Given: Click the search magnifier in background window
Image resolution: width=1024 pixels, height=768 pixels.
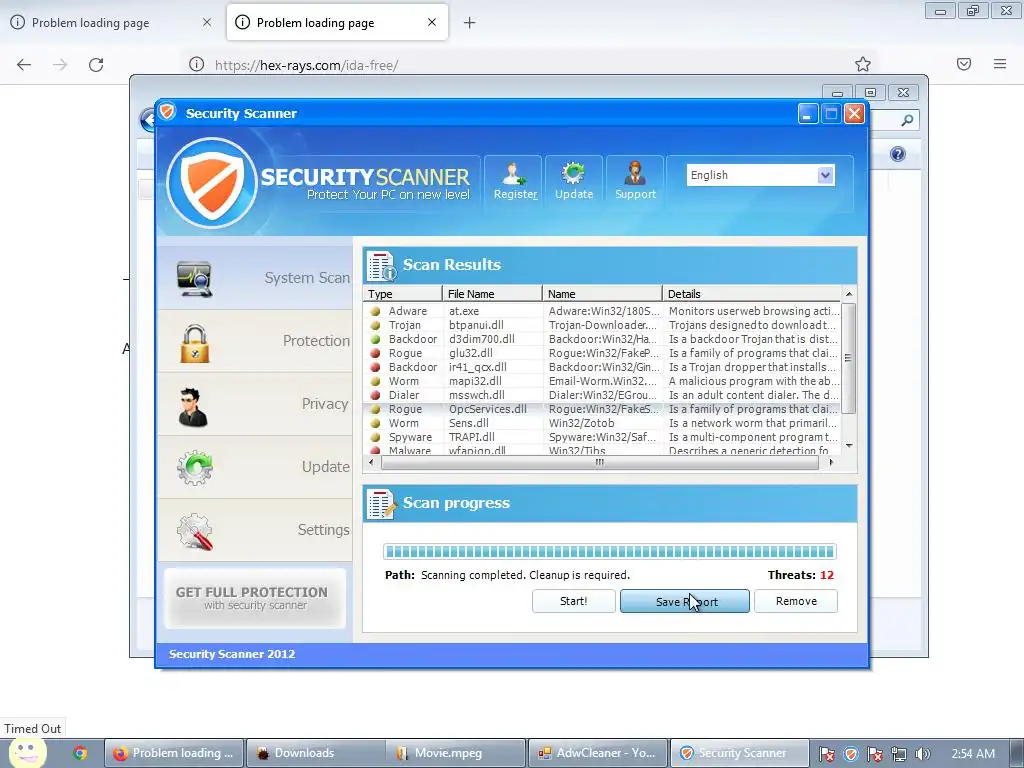Looking at the screenshot, I should tap(907, 120).
